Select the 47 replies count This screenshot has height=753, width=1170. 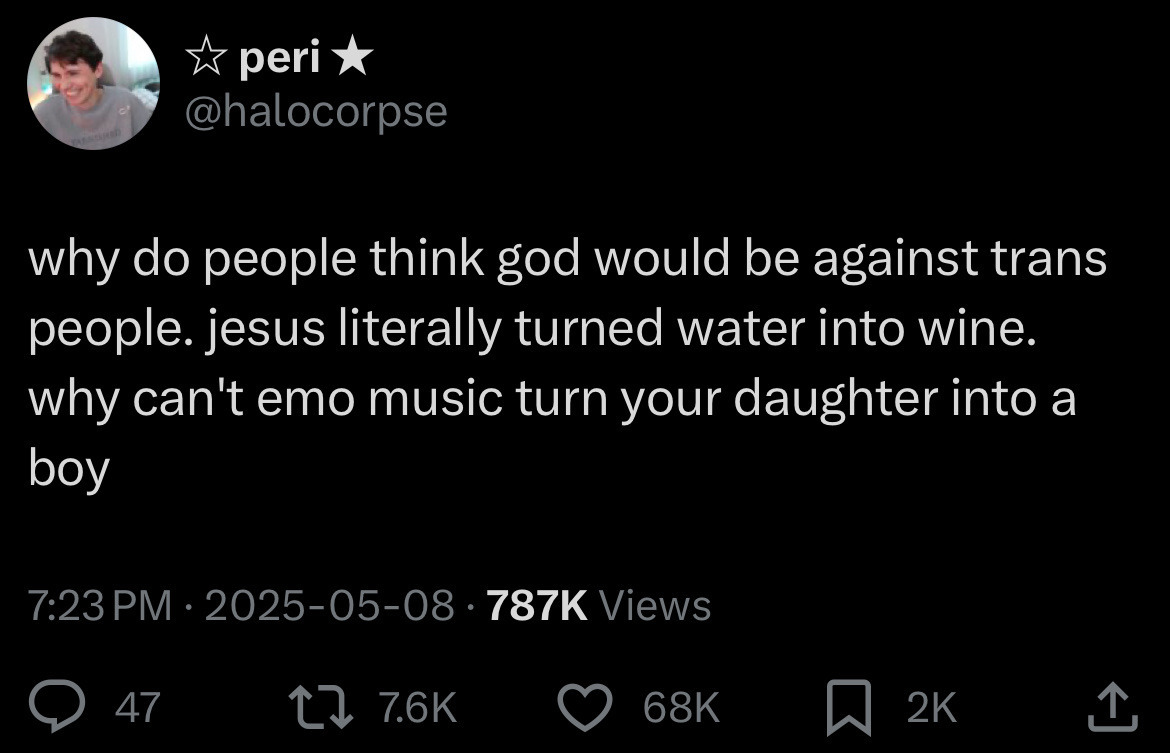pyautogui.click(x=137, y=707)
